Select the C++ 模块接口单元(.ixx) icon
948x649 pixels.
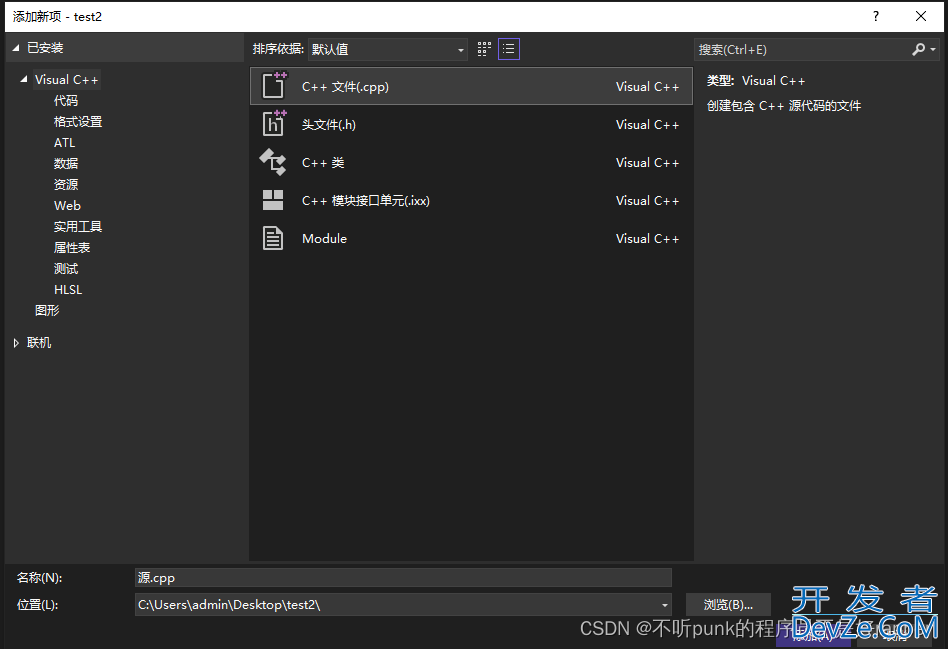[273, 200]
